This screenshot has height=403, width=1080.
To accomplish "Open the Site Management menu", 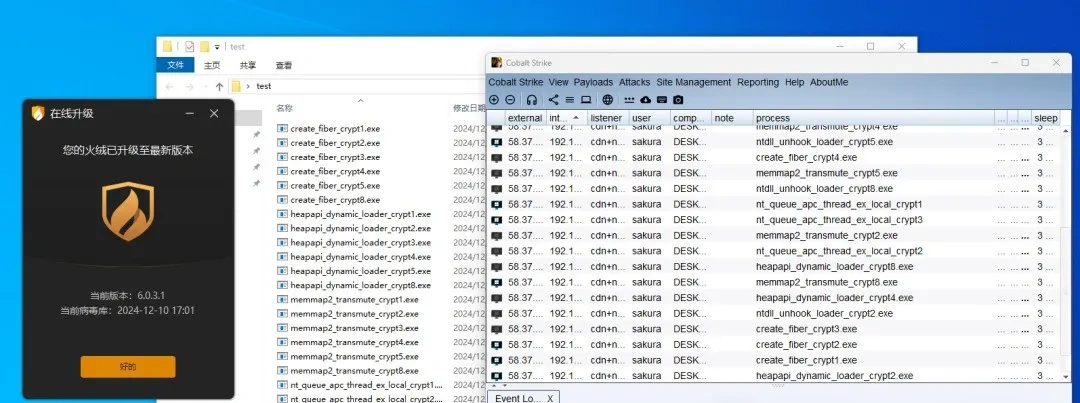I will (x=694, y=82).
